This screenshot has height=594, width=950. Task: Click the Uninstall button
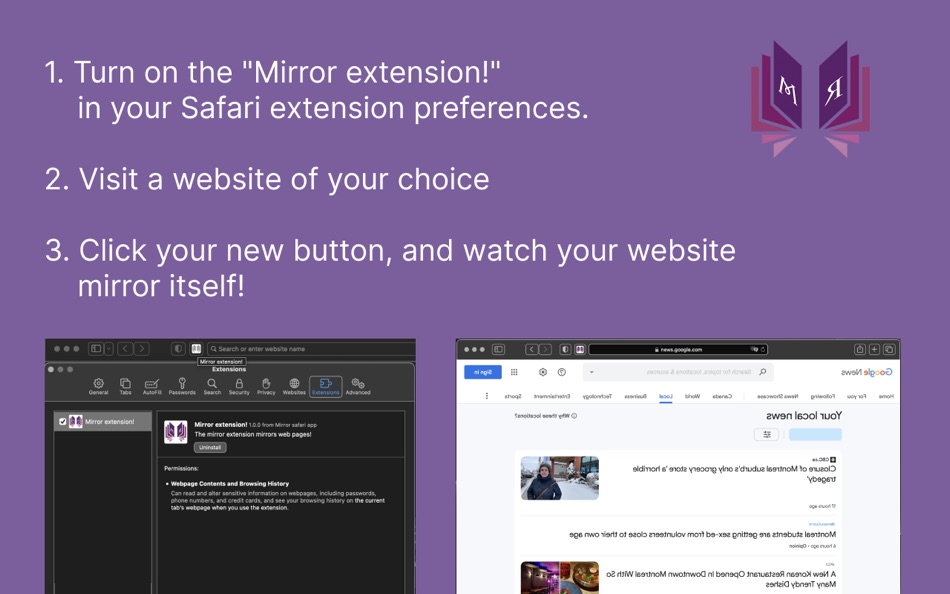210,447
